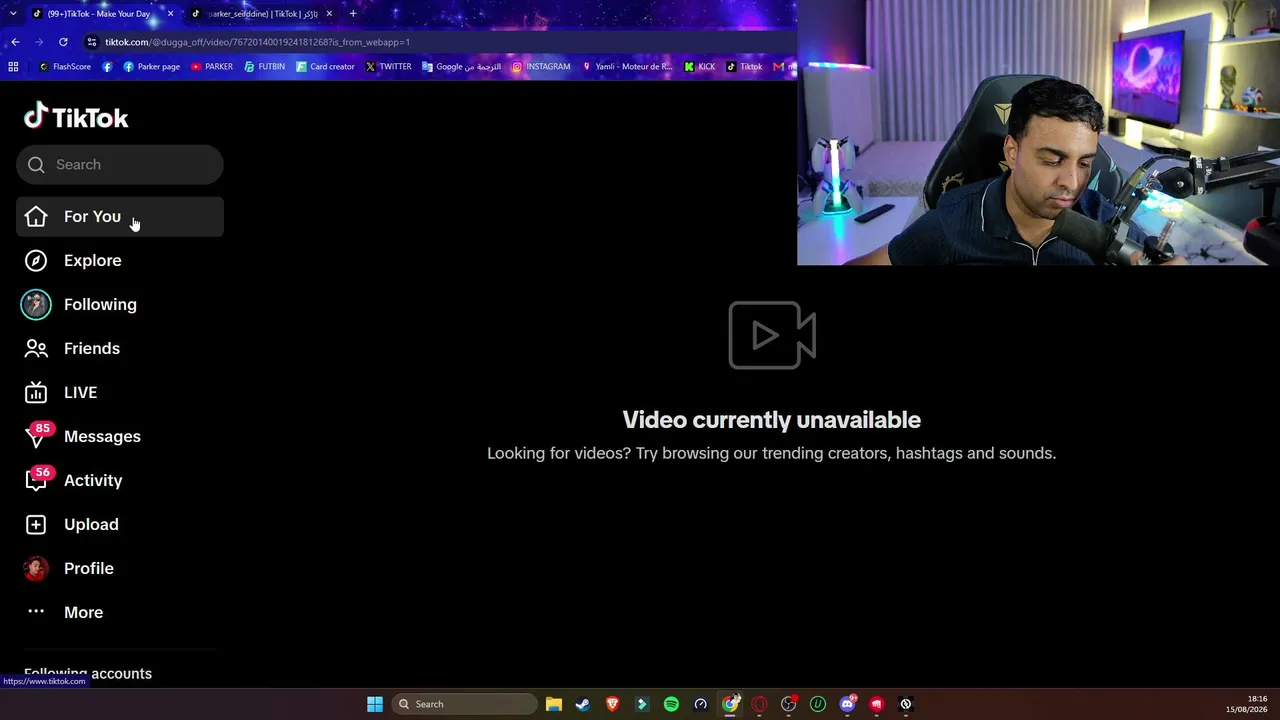
Task: Open Spotify from the taskbar
Action: [671, 704]
